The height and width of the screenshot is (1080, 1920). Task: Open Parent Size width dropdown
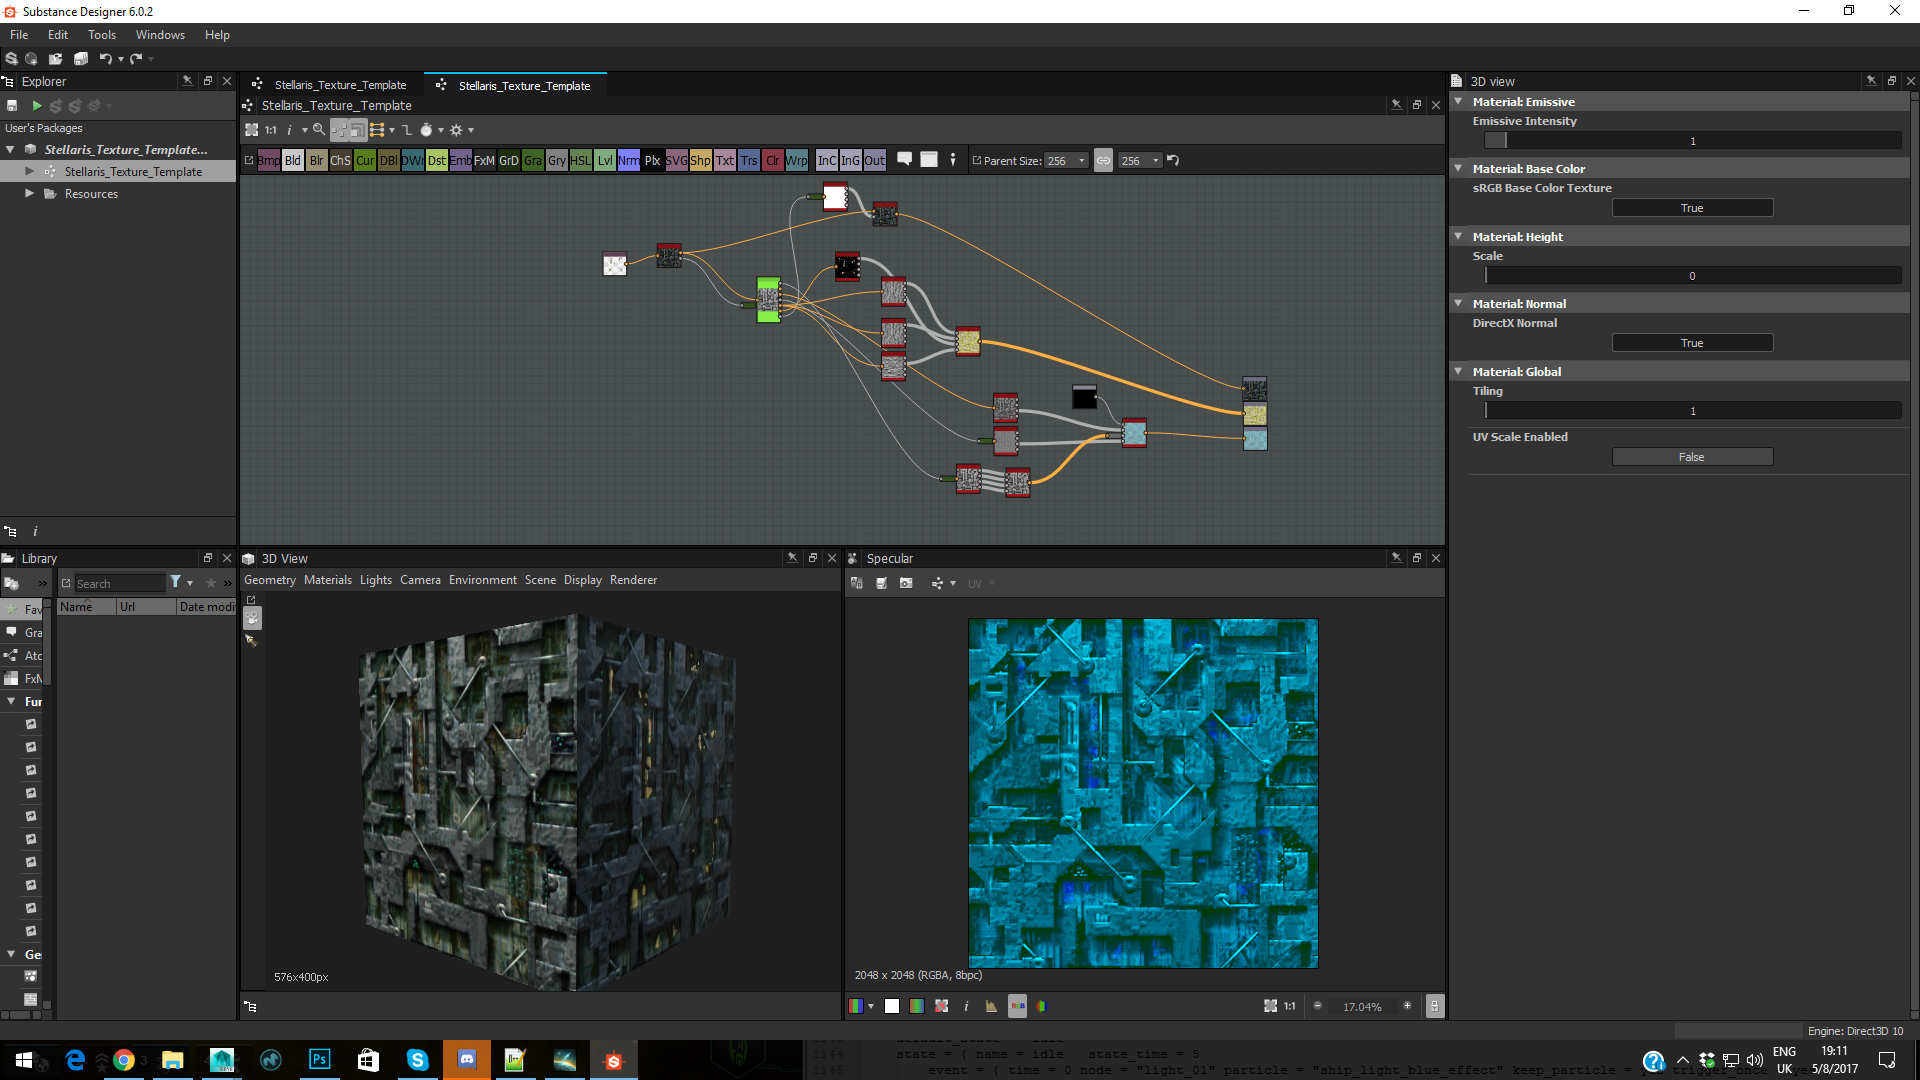tap(1066, 160)
